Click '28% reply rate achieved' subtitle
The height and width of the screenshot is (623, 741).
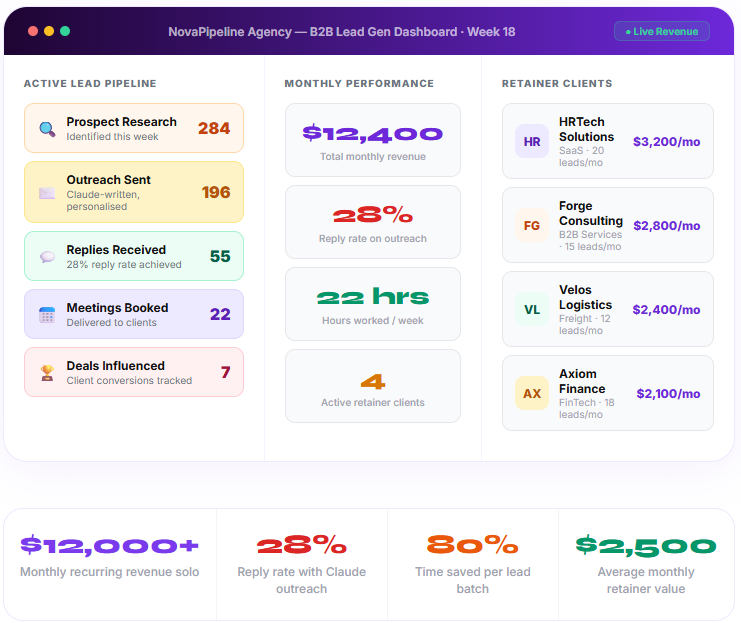point(124,265)
